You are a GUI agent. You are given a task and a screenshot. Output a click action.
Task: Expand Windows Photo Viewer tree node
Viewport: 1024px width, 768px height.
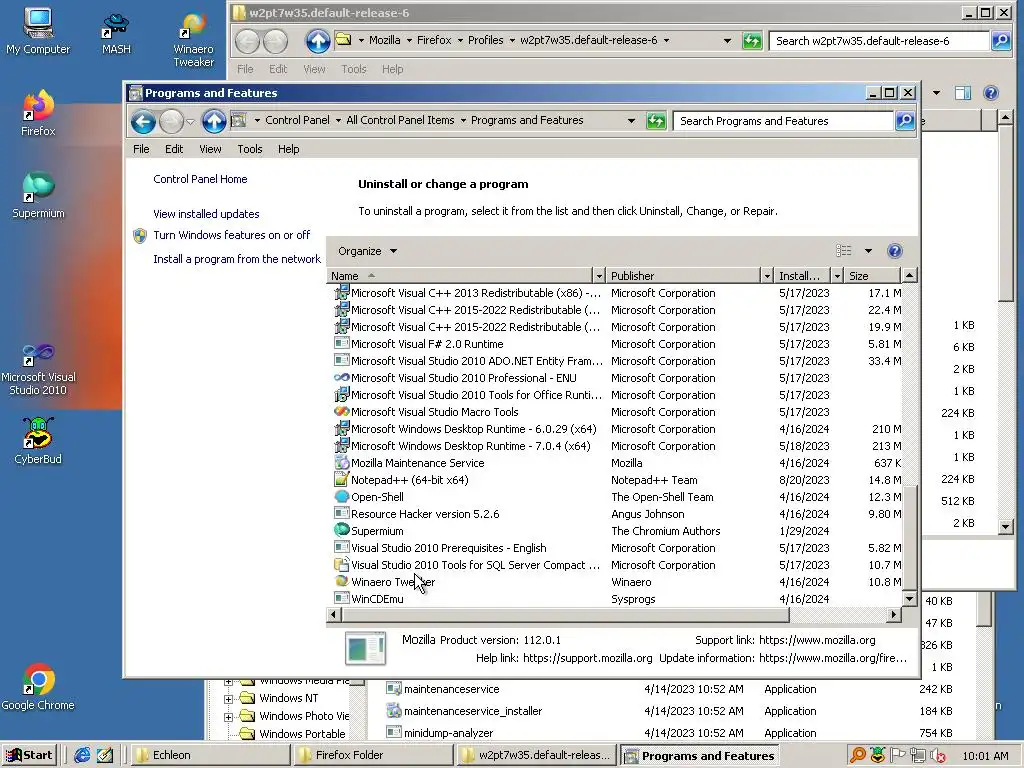pyautogui.click(x=228, y=716)
